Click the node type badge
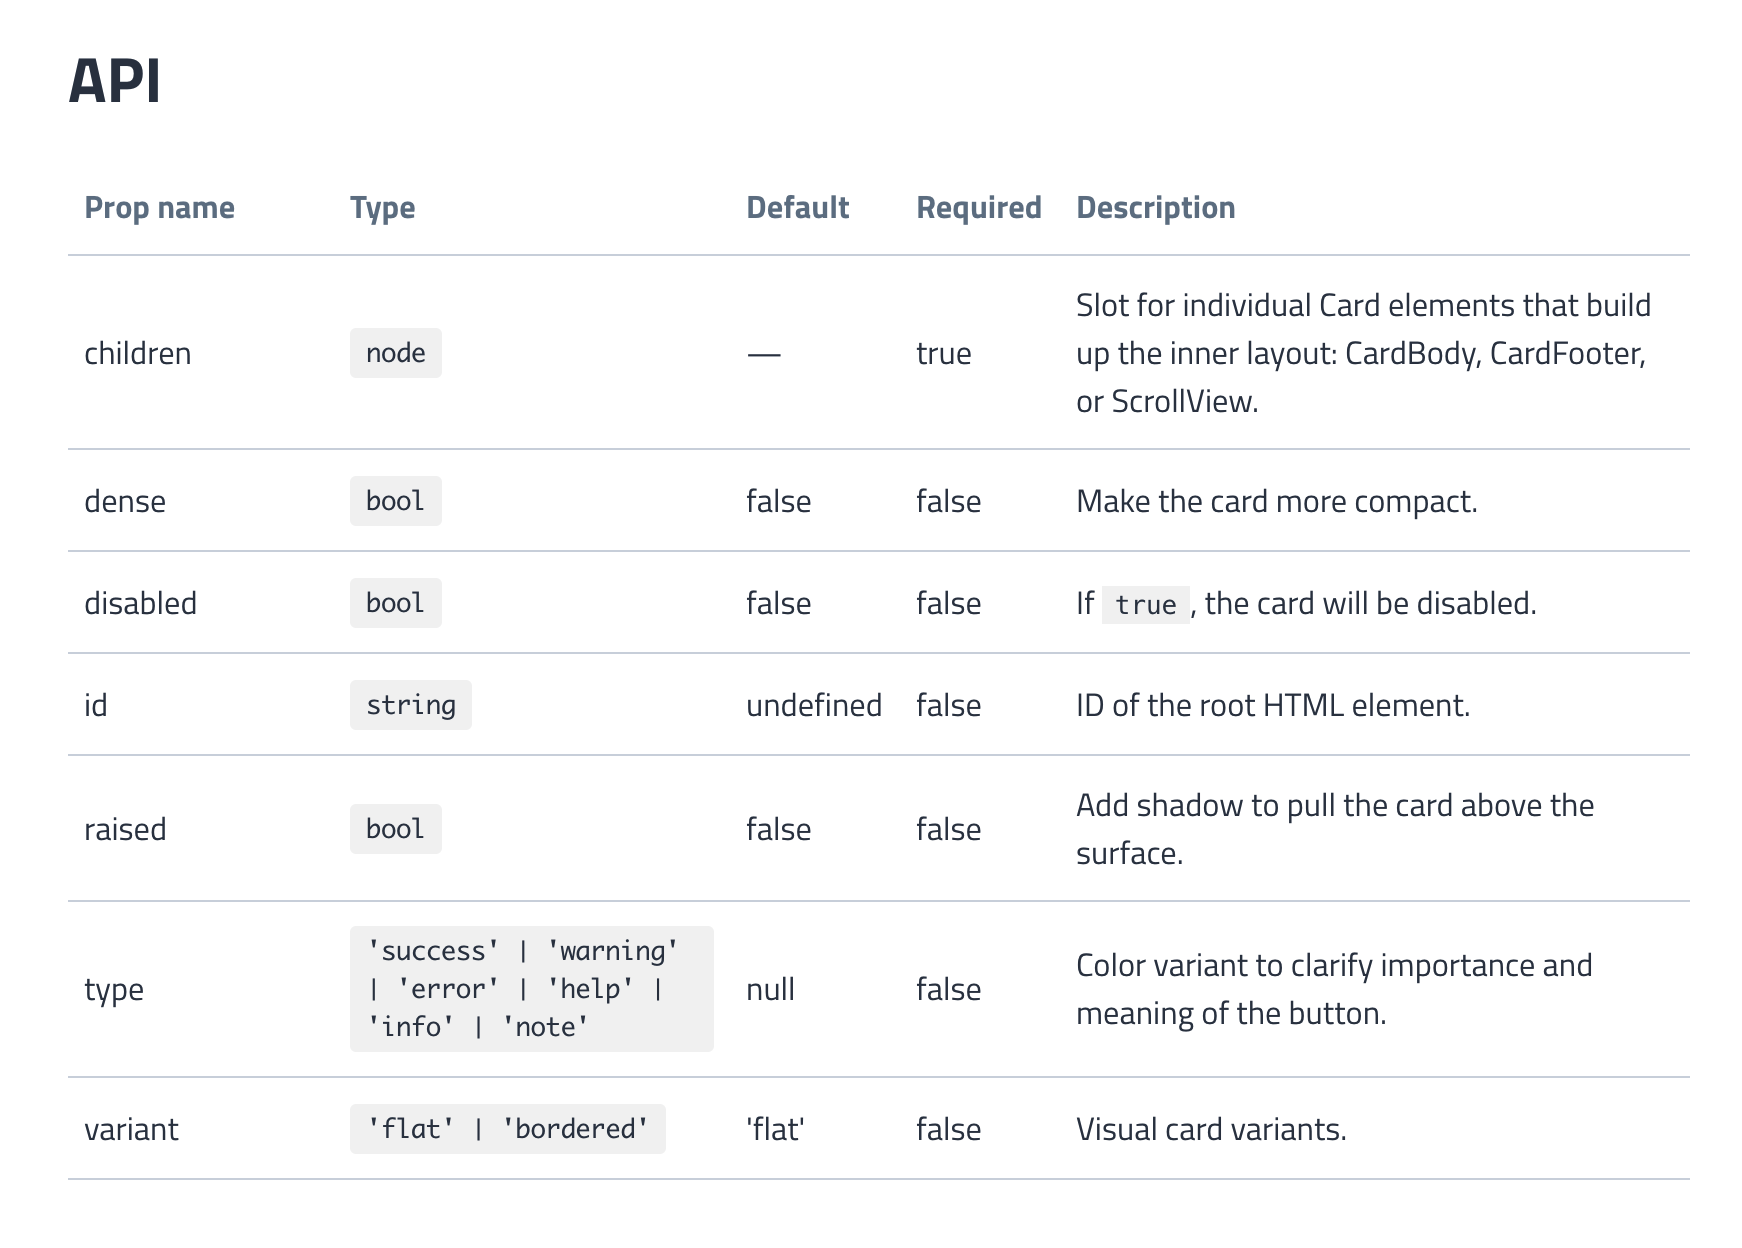1742x1248 pixels. coord(395,354)
